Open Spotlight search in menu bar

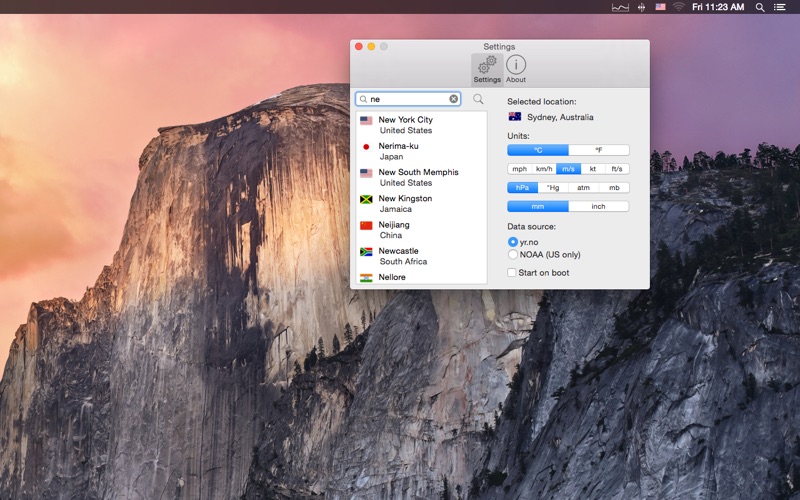pos(759,7)
